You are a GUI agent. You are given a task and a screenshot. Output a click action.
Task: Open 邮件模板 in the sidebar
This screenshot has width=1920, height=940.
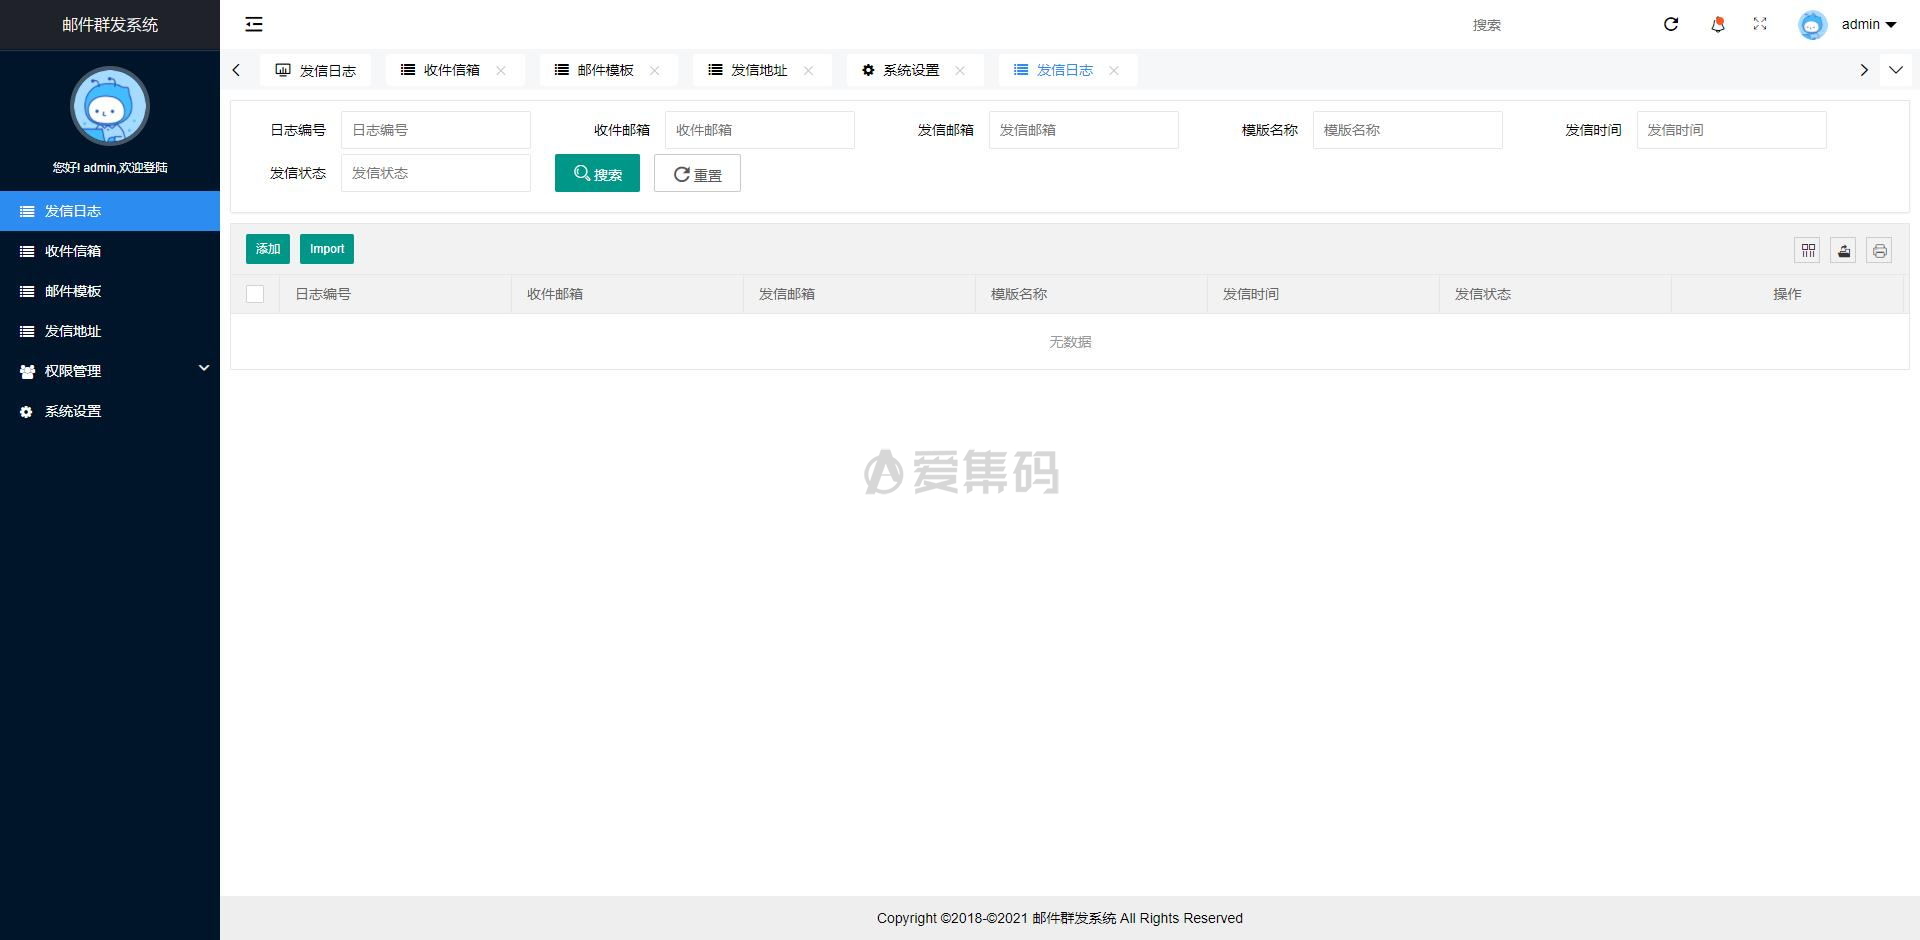(110, 291)
